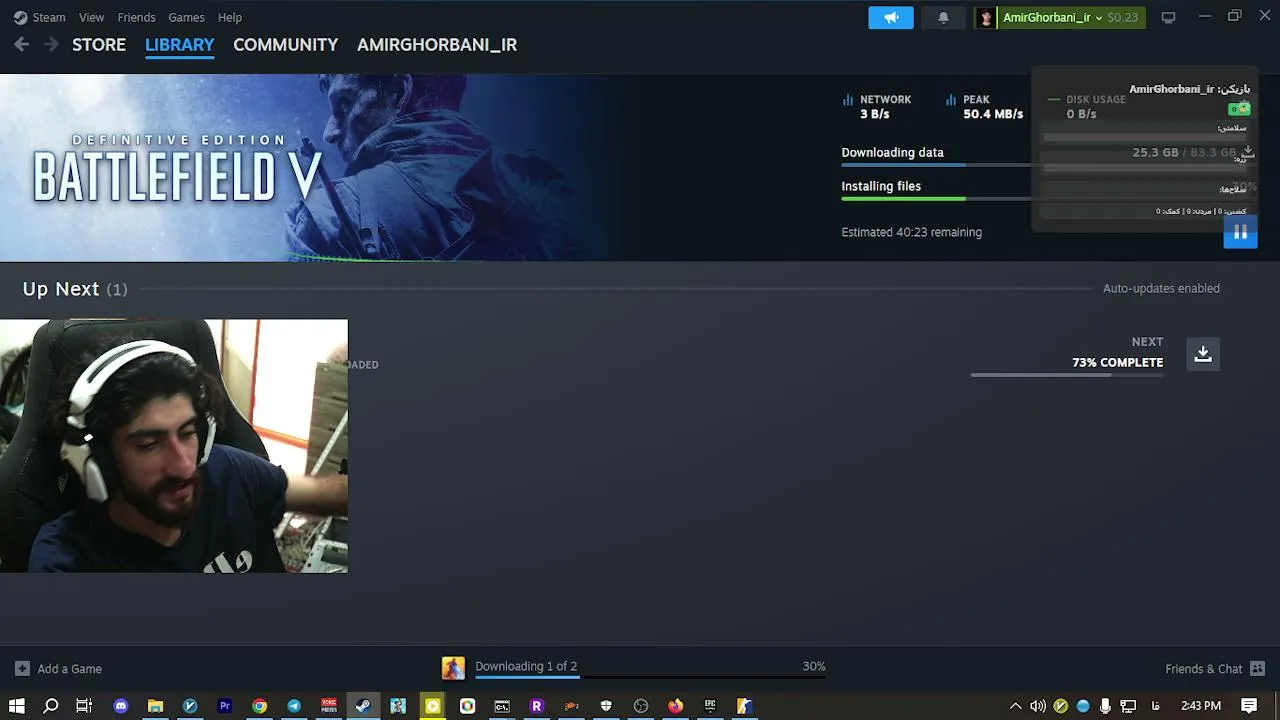Open the Help menu
Viewport: 1280px width, 720px height.
point(230,17)
